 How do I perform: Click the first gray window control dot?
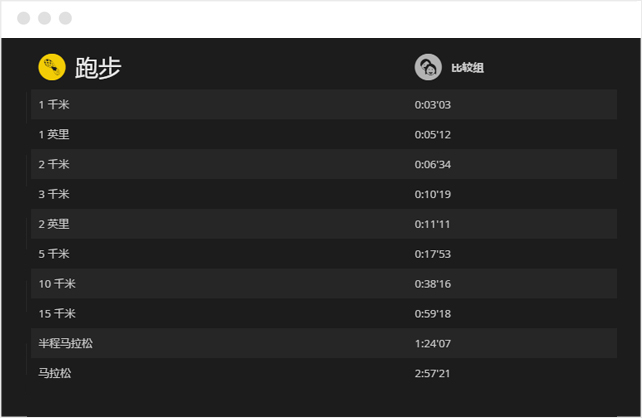pos(23,18)
